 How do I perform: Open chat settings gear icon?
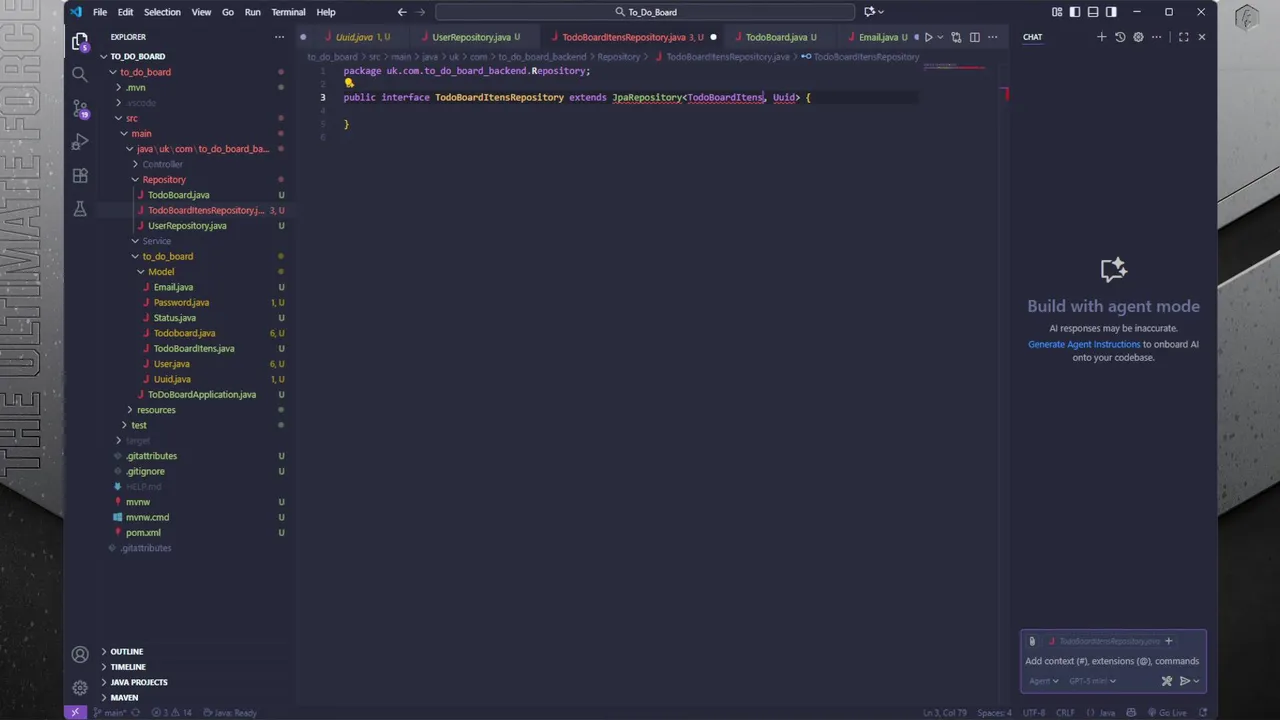[1138, 37]
